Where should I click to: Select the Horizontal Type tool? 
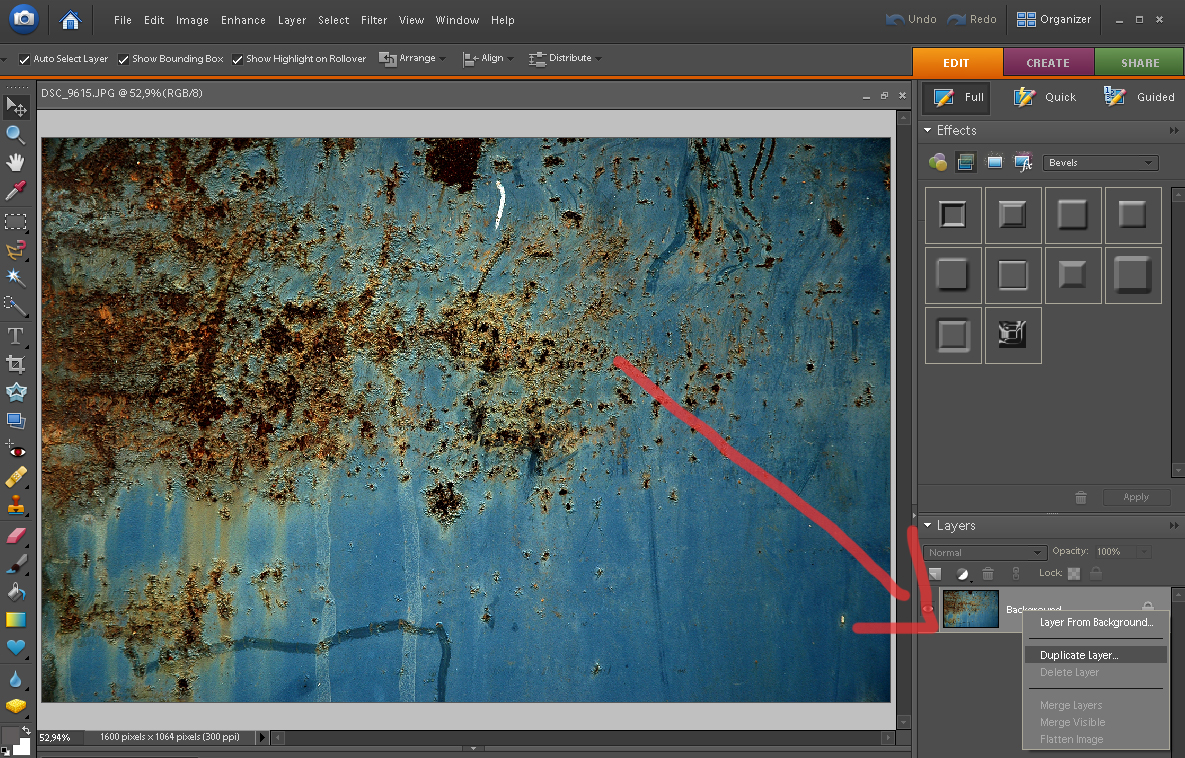coord(16,335)
